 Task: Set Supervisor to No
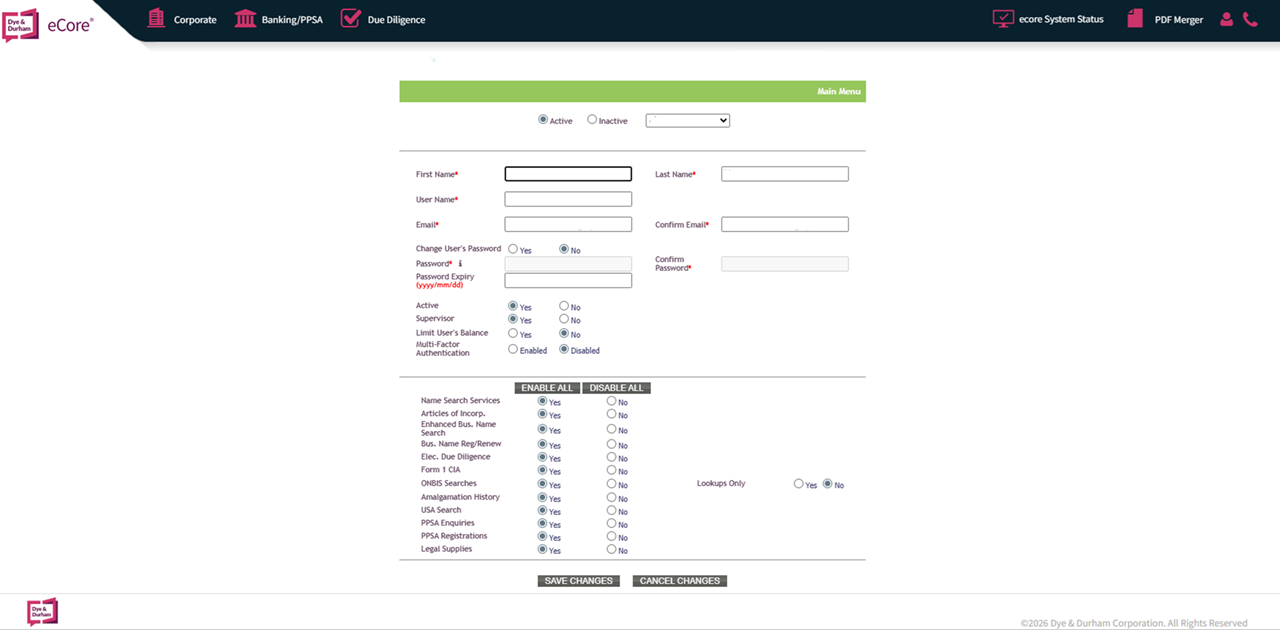[x=564, y=319]
